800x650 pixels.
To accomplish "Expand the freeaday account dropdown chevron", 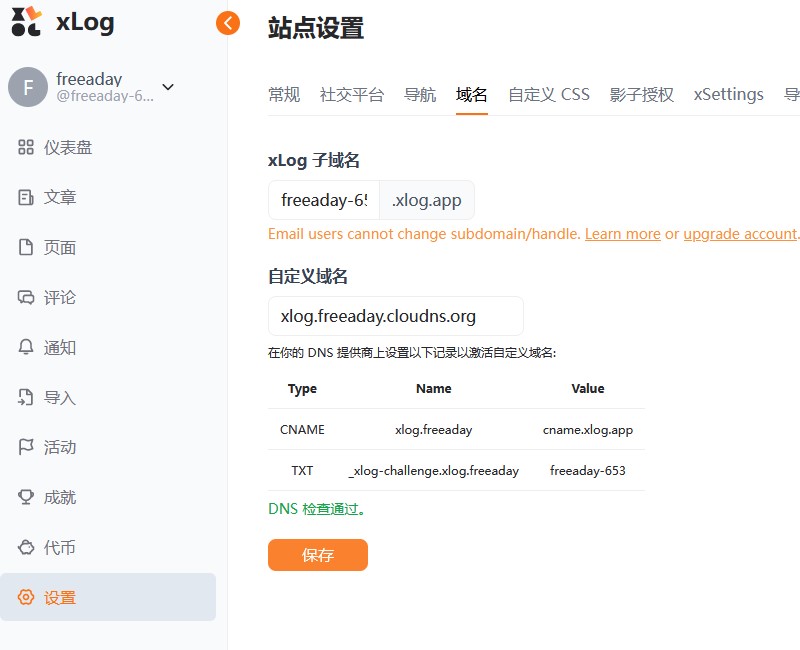I will [x=168, y=87].
